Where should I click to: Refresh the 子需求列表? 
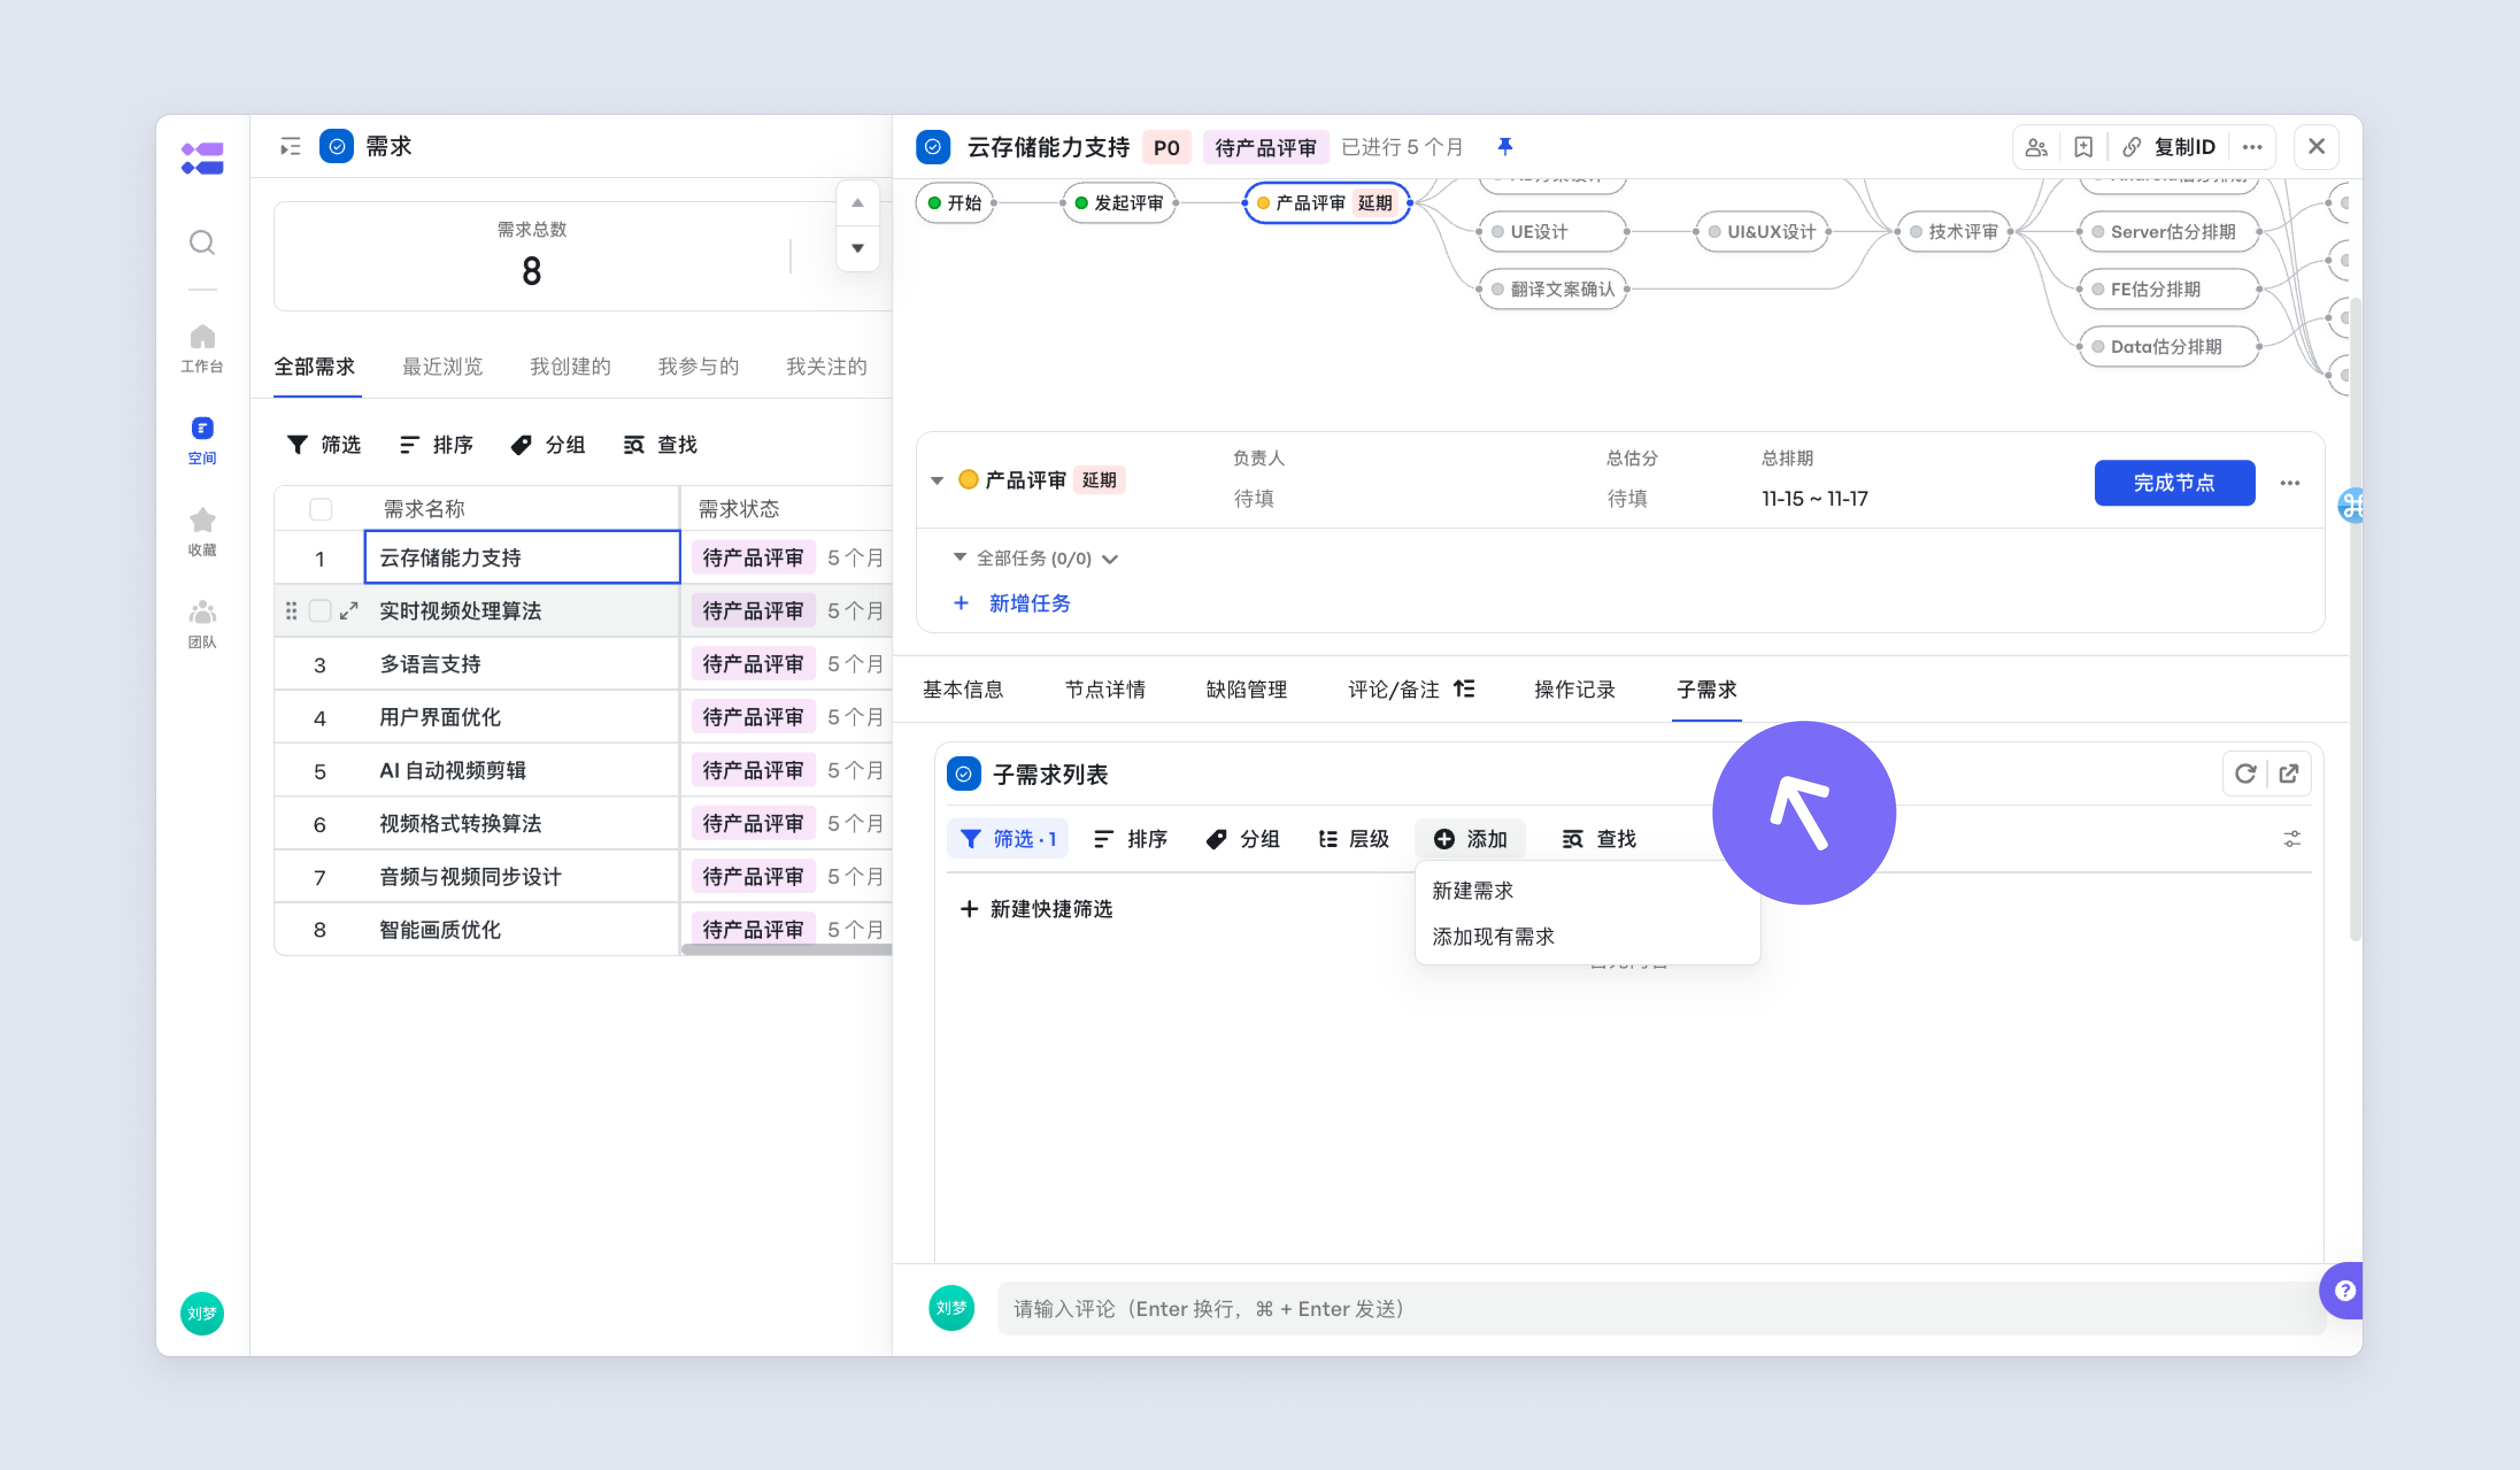click(x=2245, y=773)
